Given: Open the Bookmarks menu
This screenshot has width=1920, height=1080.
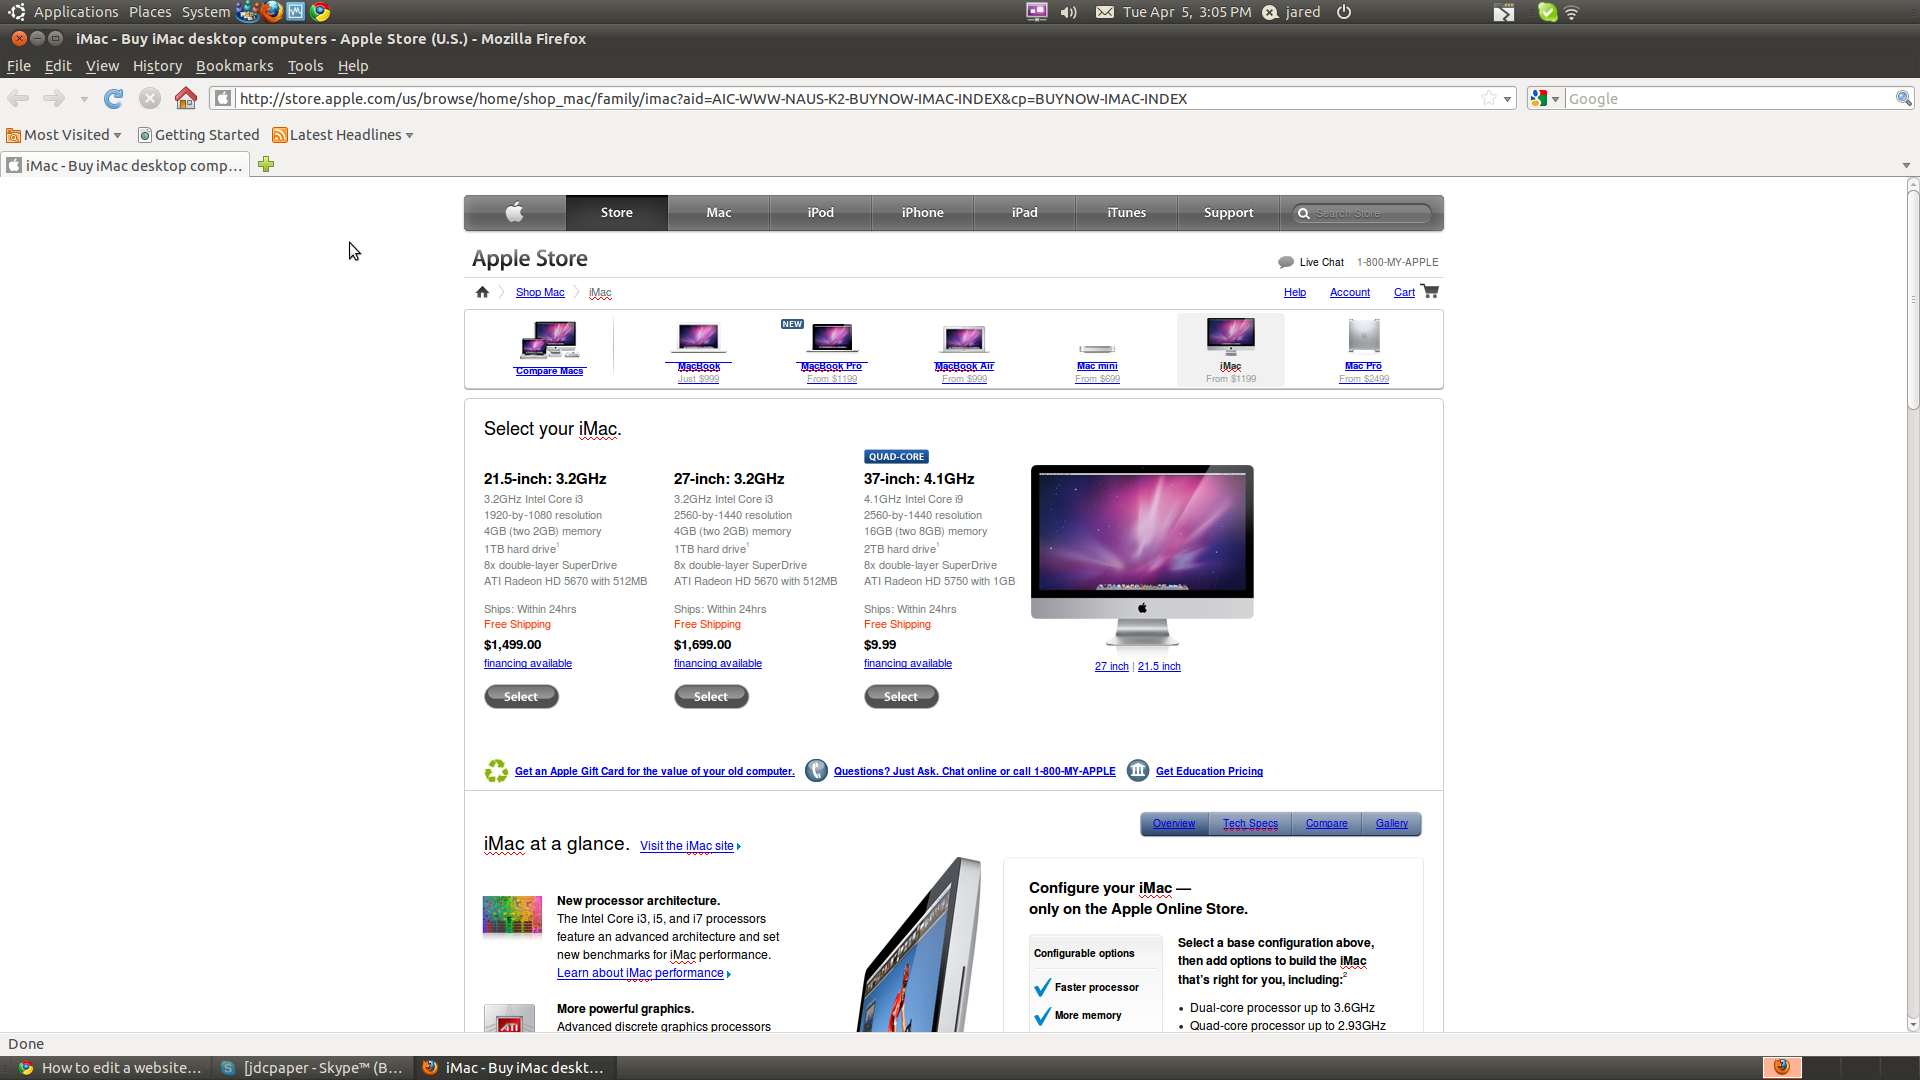Looking at the screenshot, I should [x=234, y=66].
